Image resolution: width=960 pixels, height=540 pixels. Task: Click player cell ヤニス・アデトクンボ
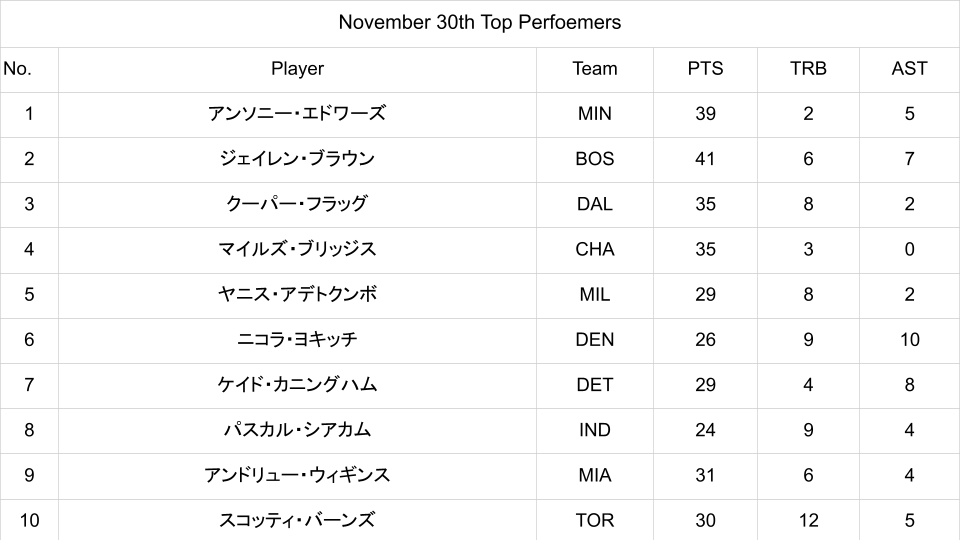[x=297, y=294]
